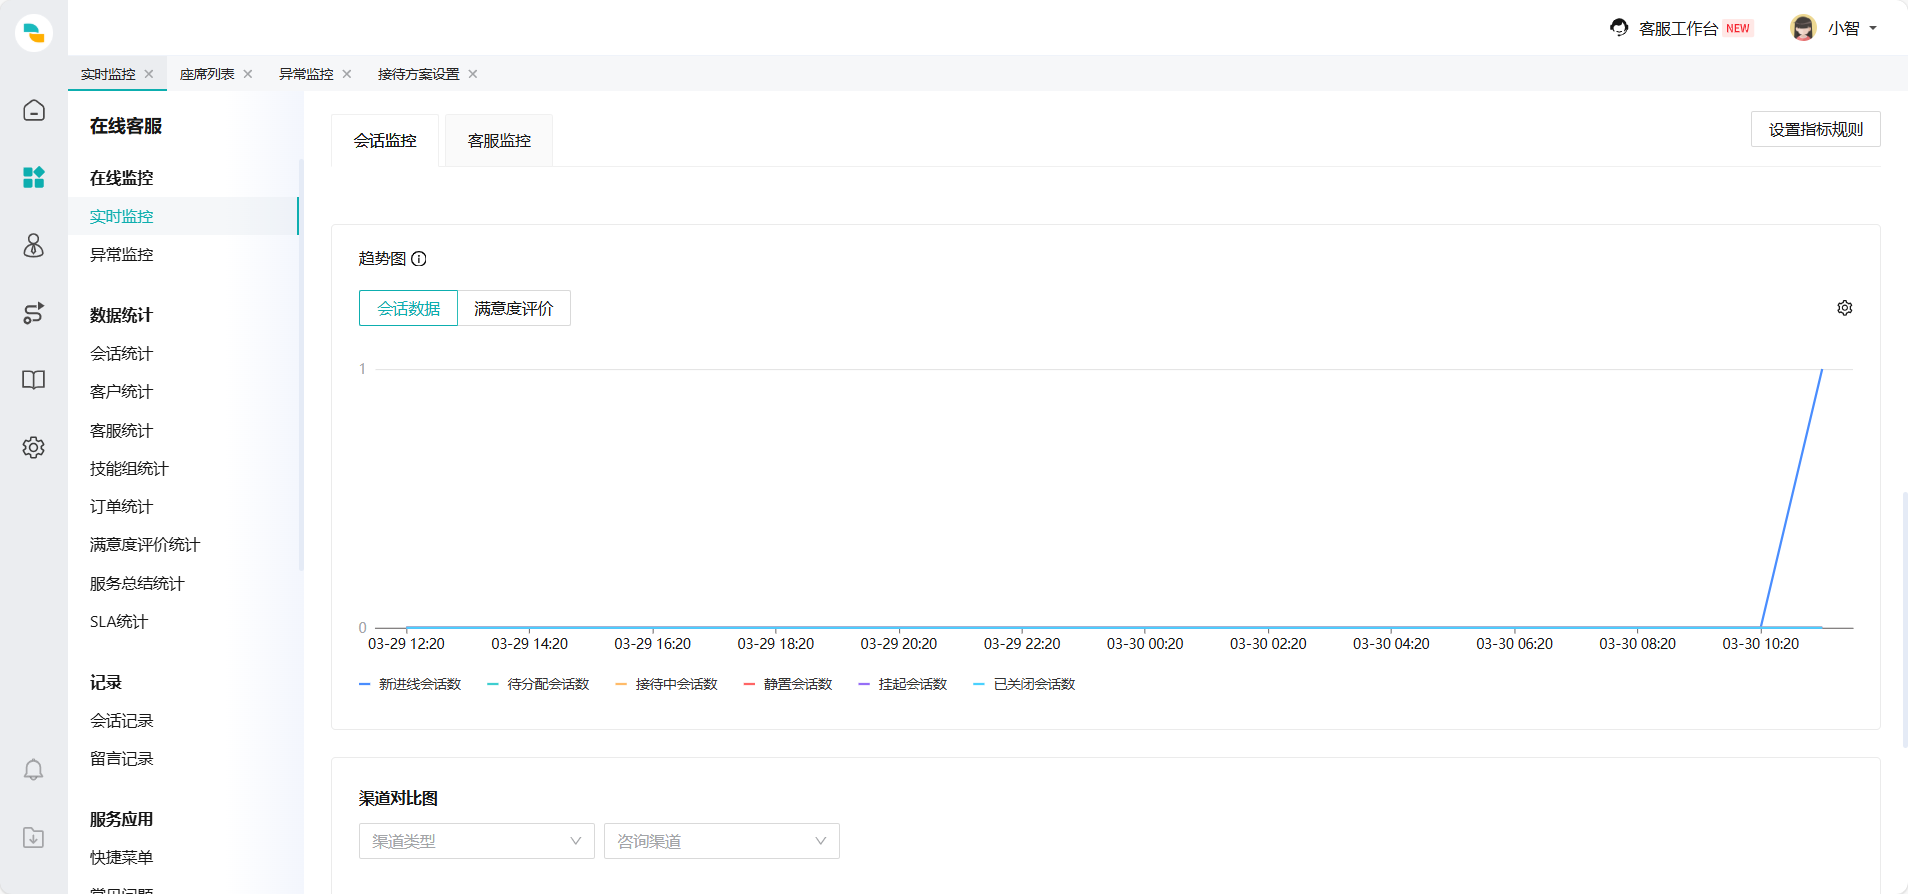Open 客服工作台 workbench link

tap(1678, 28)
